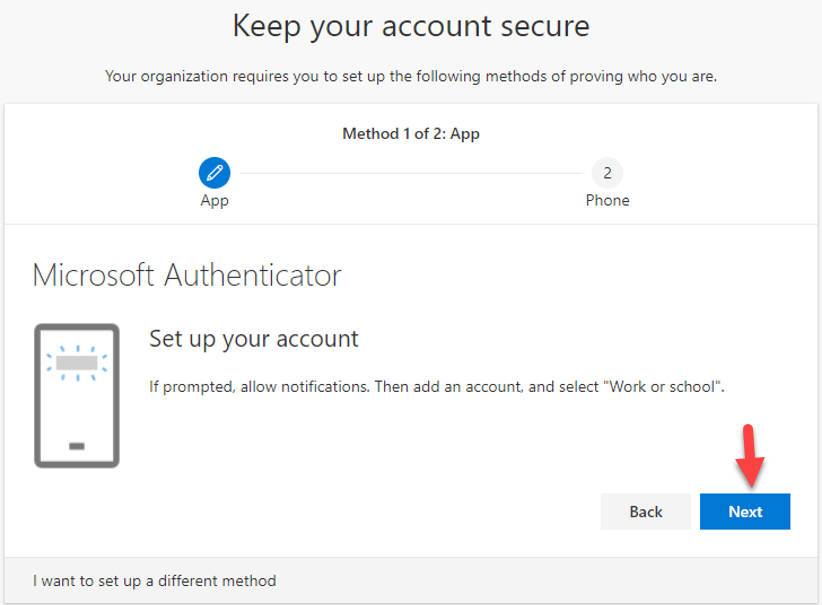Select the "App" step label
Screen dimensions: 822x605
214,200
